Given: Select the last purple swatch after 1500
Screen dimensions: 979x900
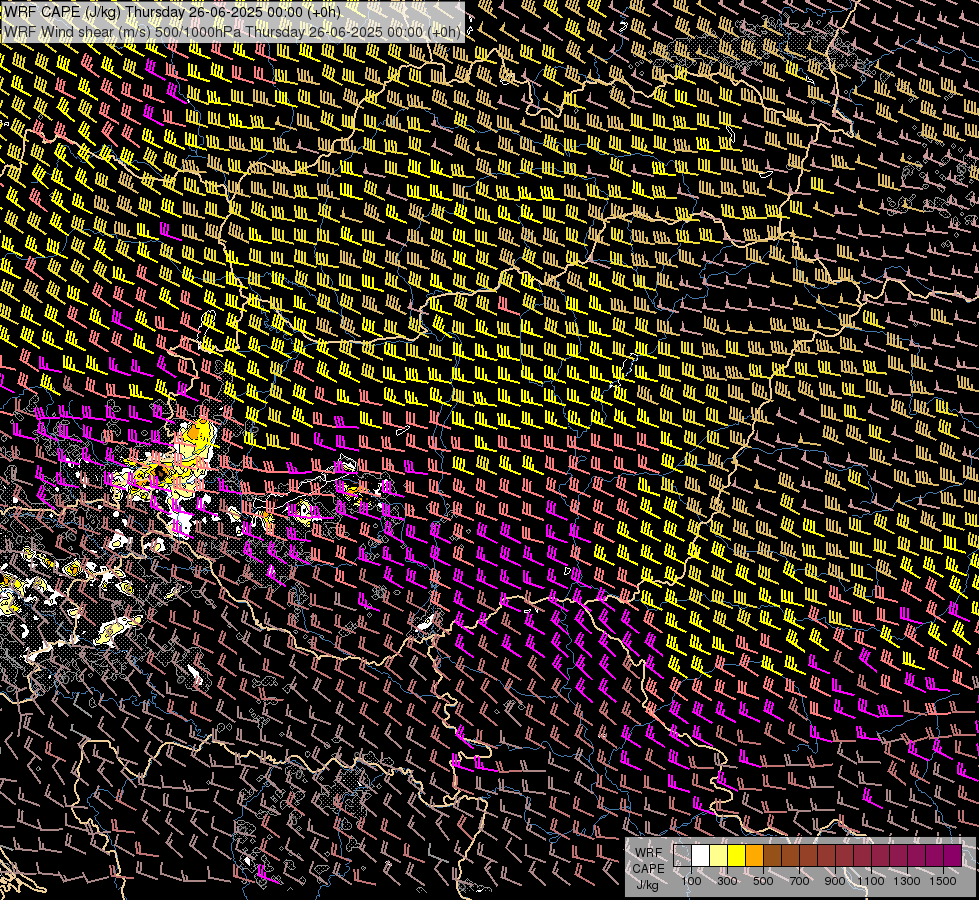Looking at the screenshot, I should (952, 855).
